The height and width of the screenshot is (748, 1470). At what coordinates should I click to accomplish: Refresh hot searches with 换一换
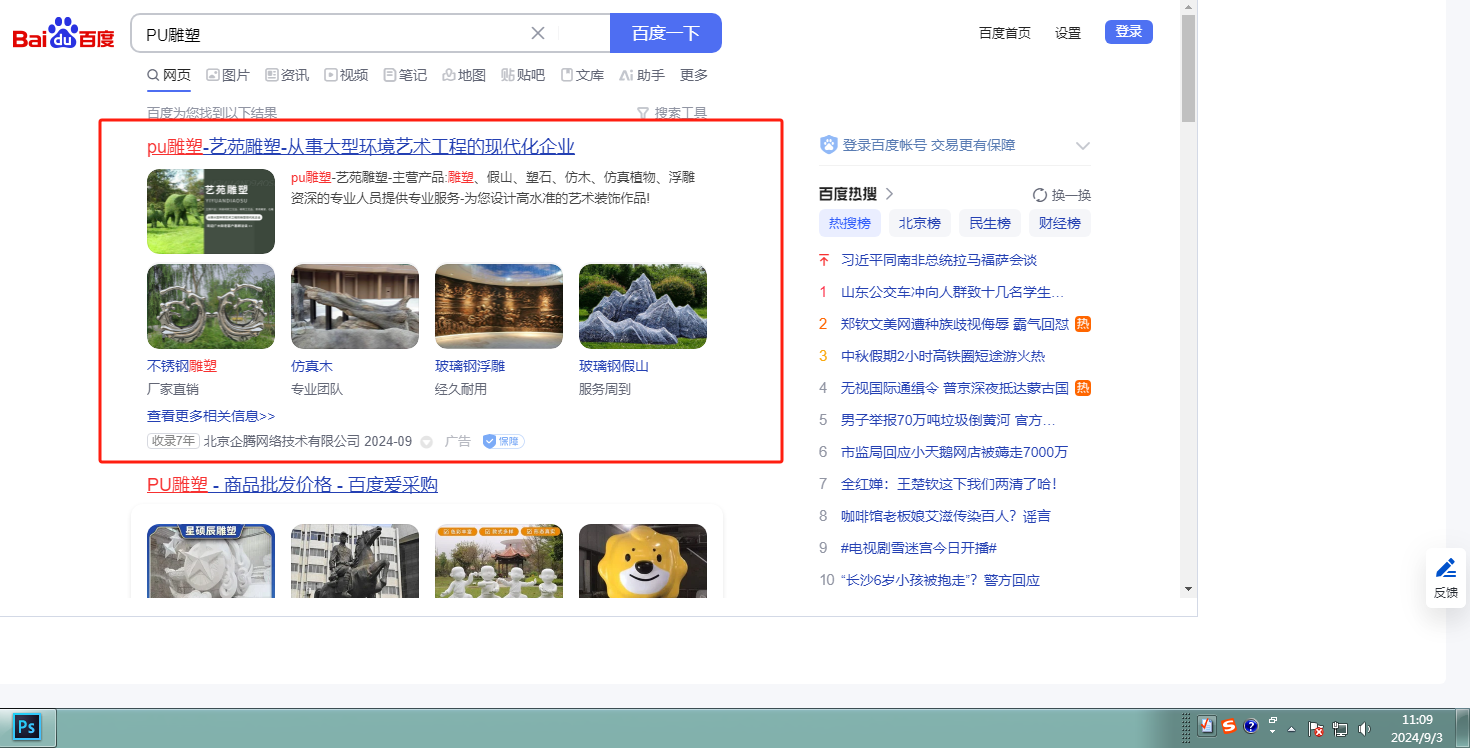pos(1062,195)
